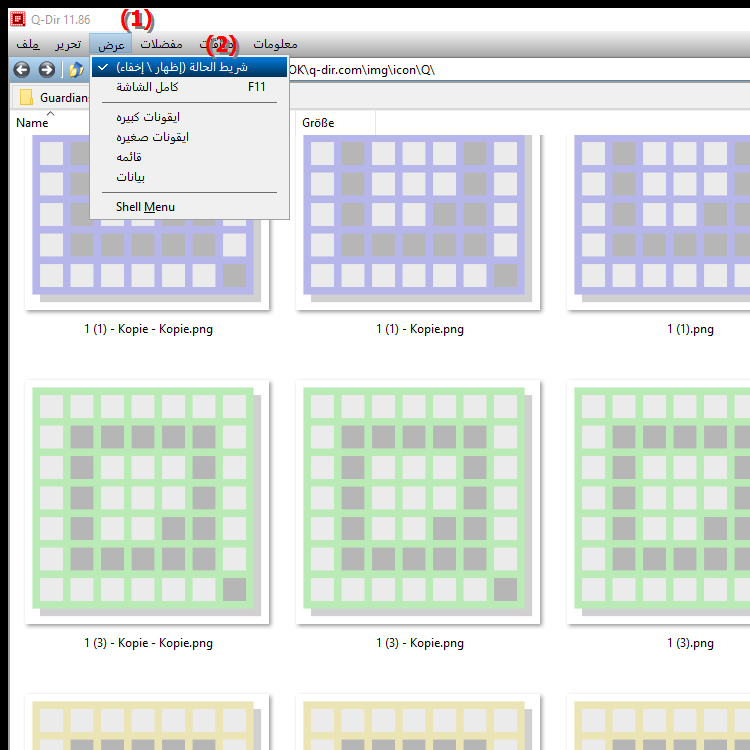The image size is (750, 750).
Task: Open the معلومات menu
Action: coord(275,44)
